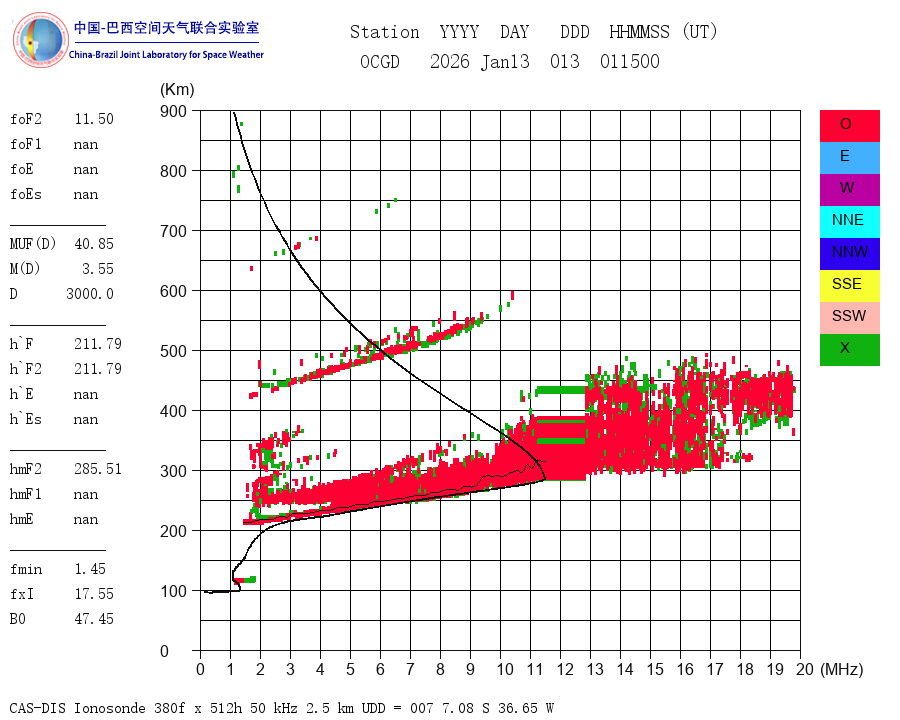Click the foE parameter label

(22, 169)
